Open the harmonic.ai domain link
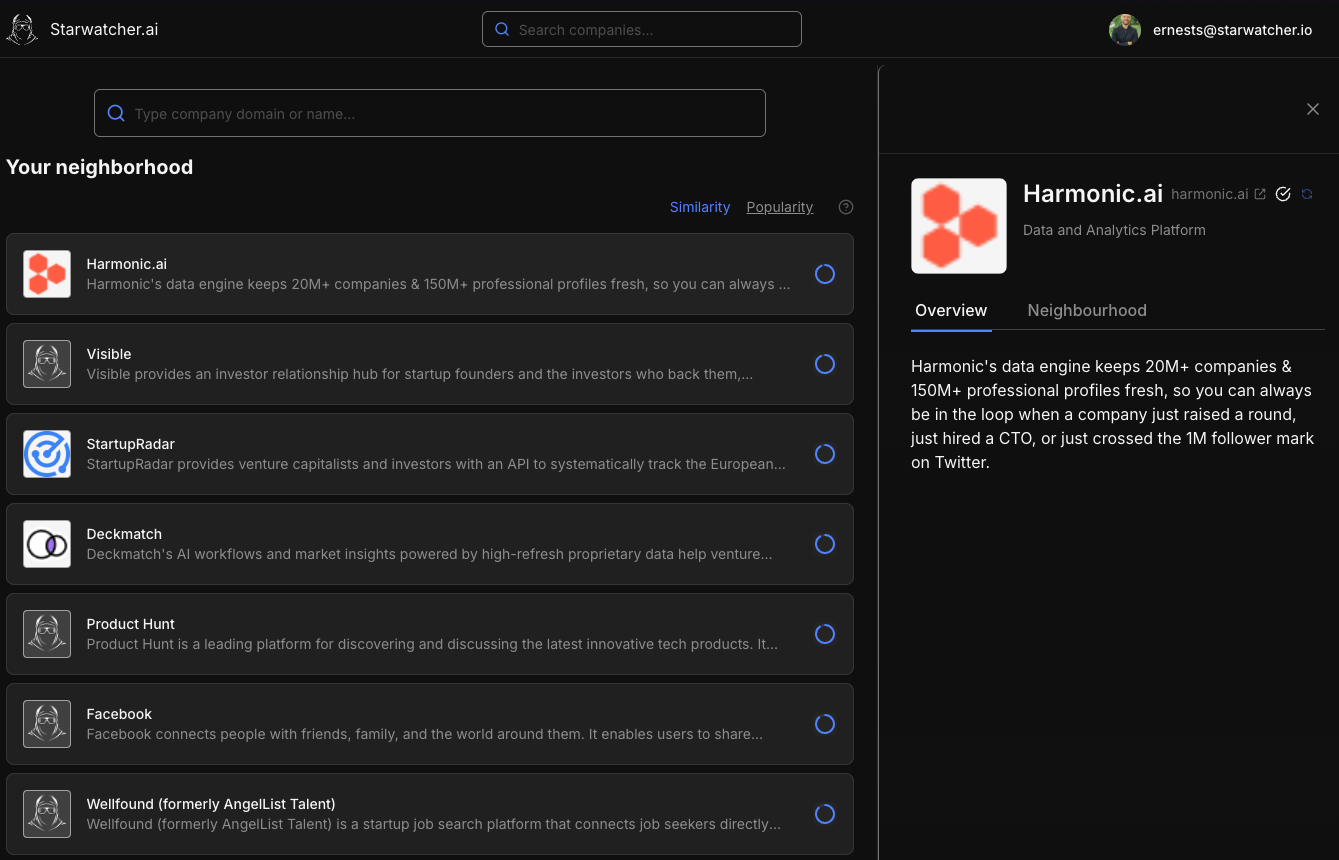 tap(1210, 194)
